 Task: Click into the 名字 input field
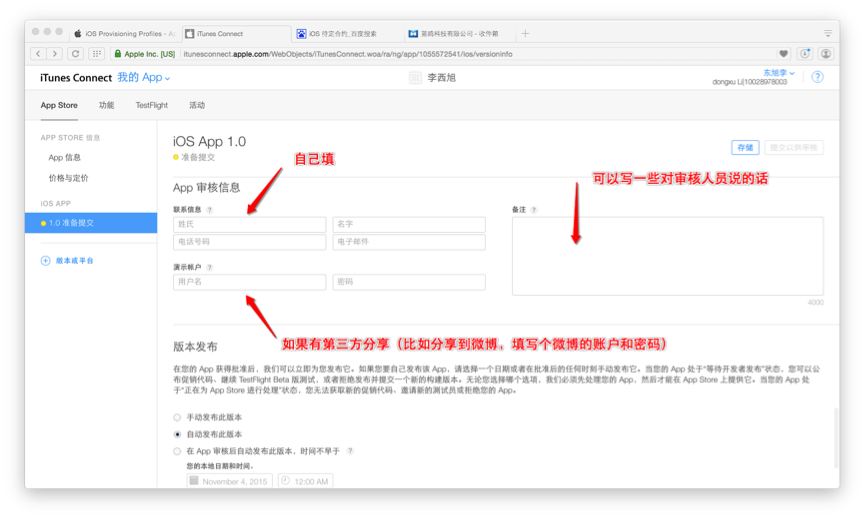(x=409, y=224)
